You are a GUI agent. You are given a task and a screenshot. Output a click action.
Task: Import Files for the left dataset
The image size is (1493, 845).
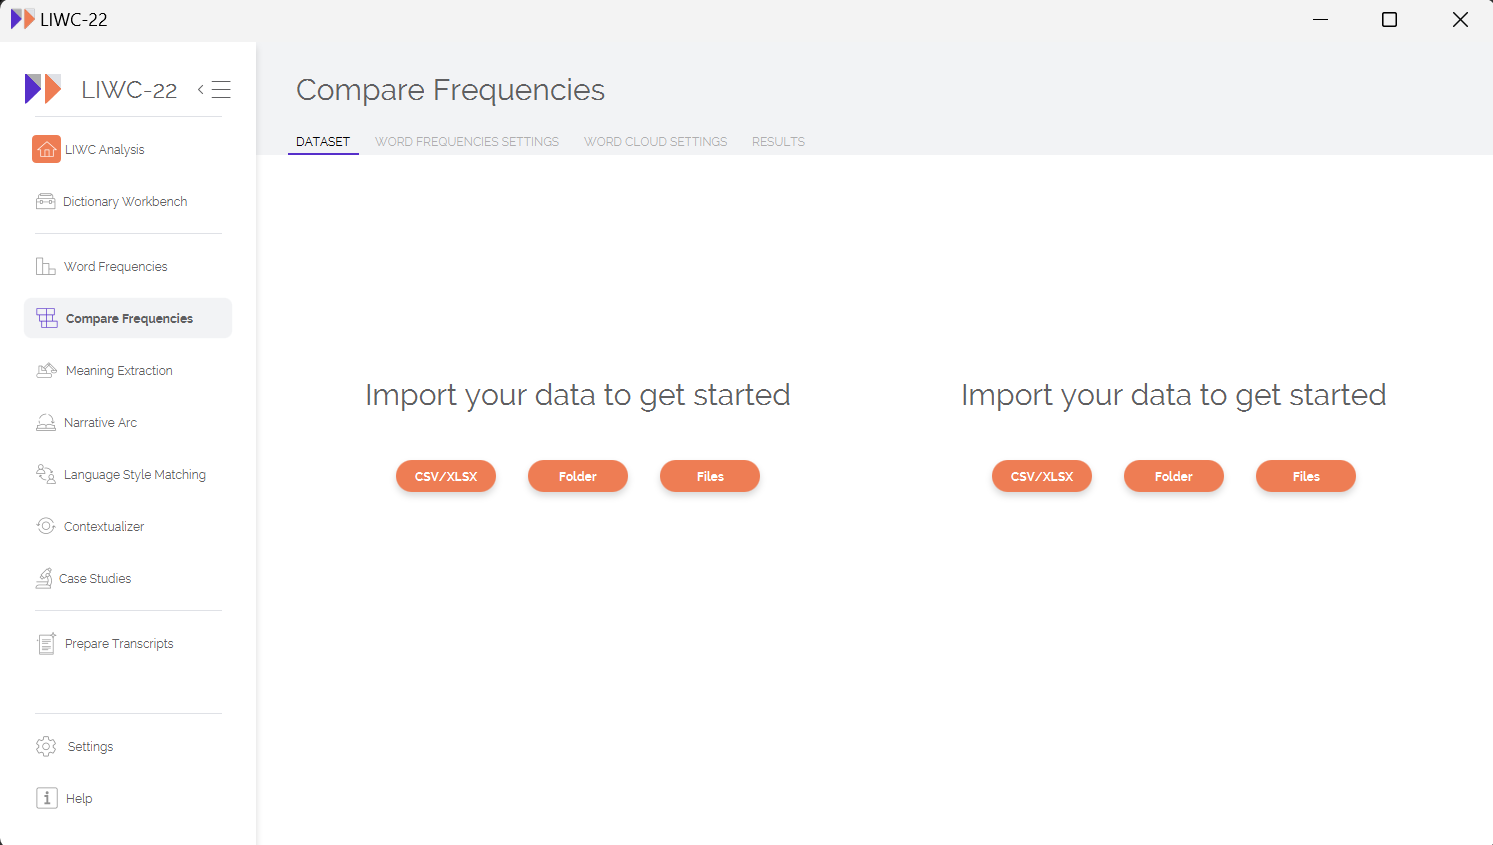[x=710, y=476]
